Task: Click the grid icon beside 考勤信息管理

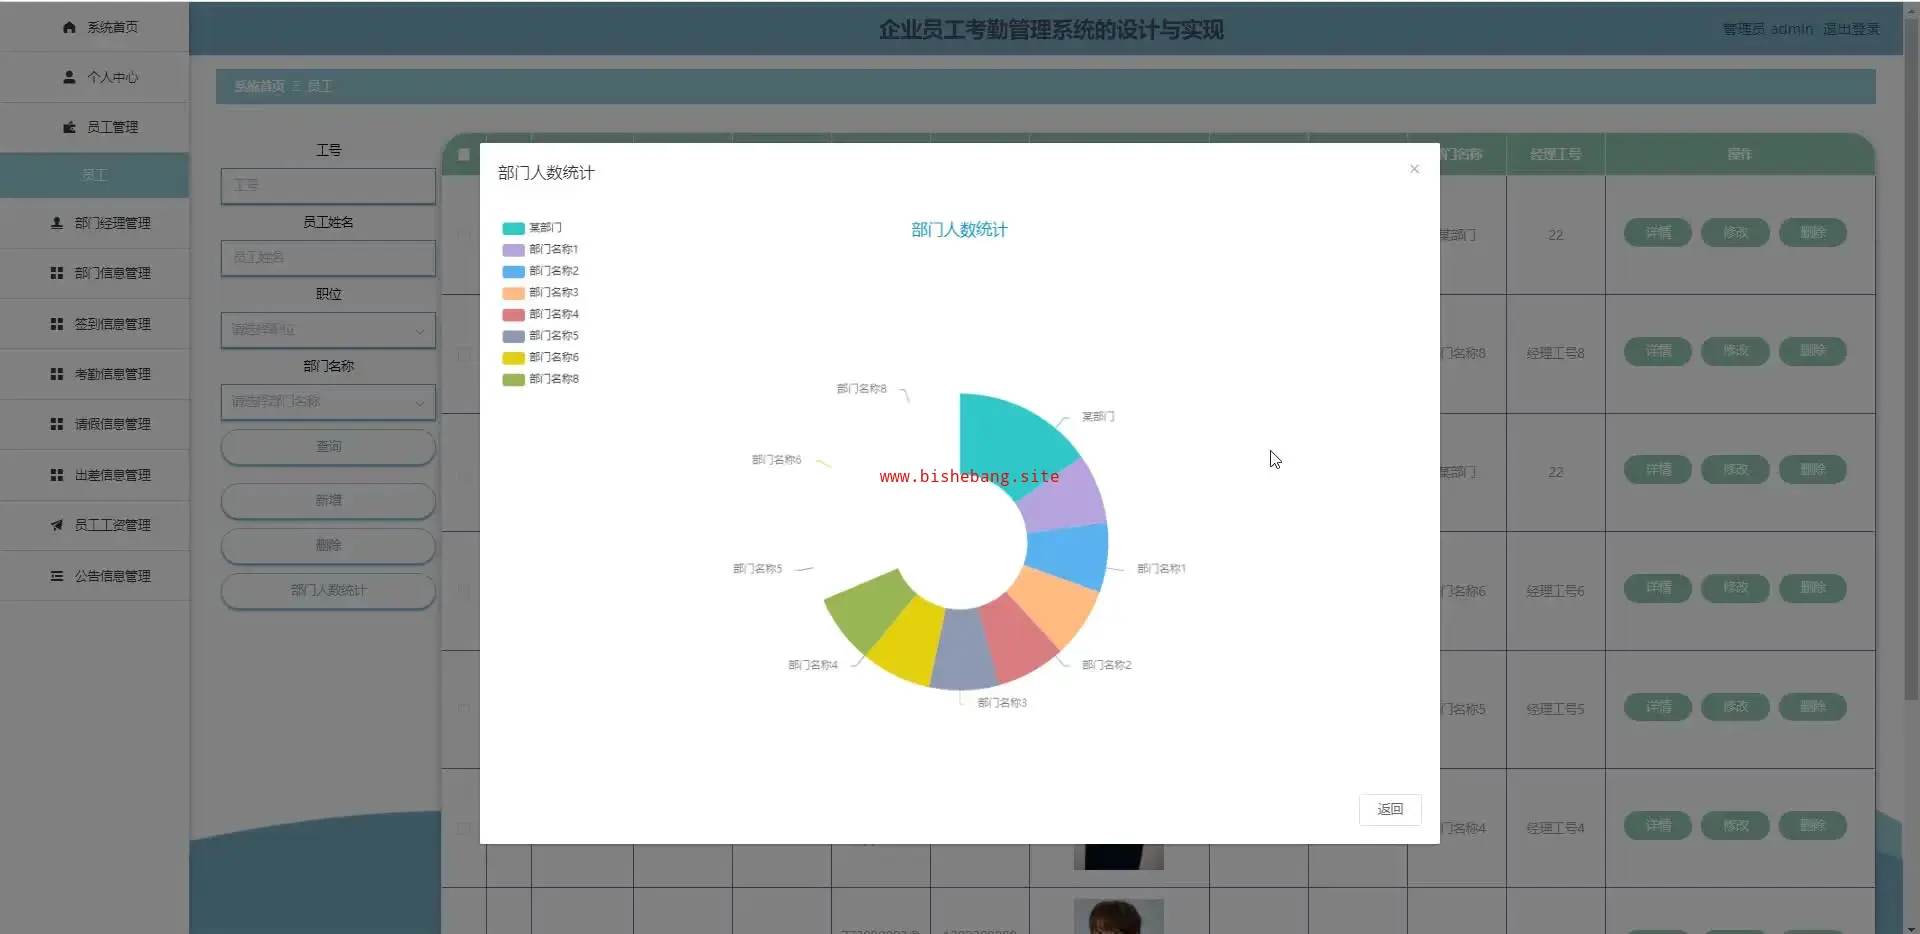Action: point(57,374)
